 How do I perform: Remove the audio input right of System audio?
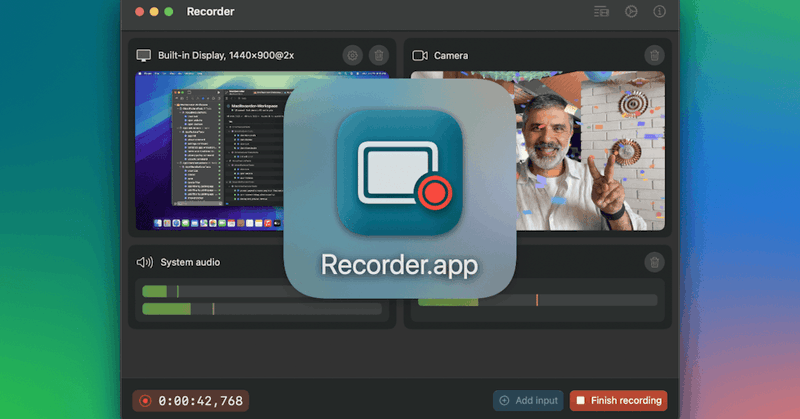click(655, 262)
